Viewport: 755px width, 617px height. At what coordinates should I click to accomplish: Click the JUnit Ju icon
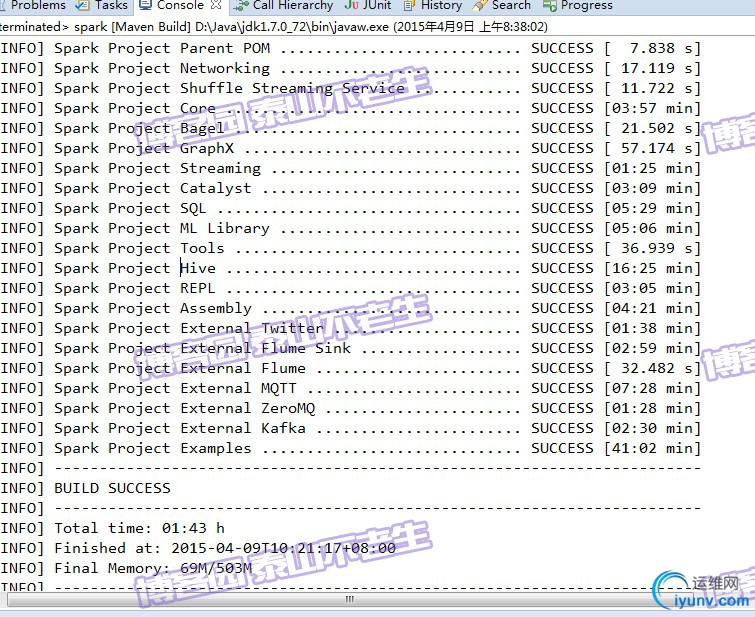click(x=351, y=5)
